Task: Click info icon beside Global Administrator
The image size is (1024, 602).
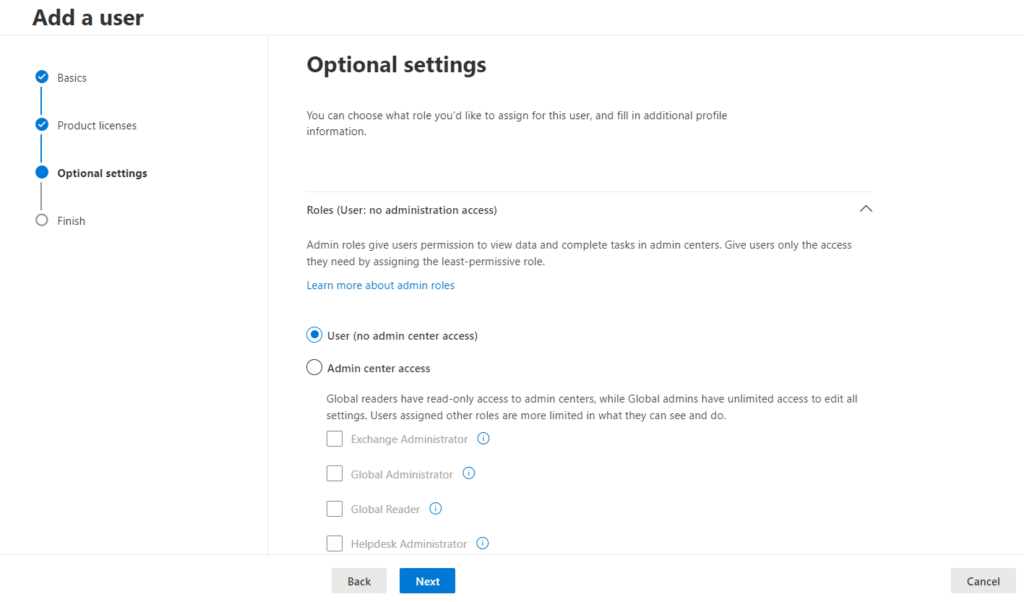Action: coord(469,474)
